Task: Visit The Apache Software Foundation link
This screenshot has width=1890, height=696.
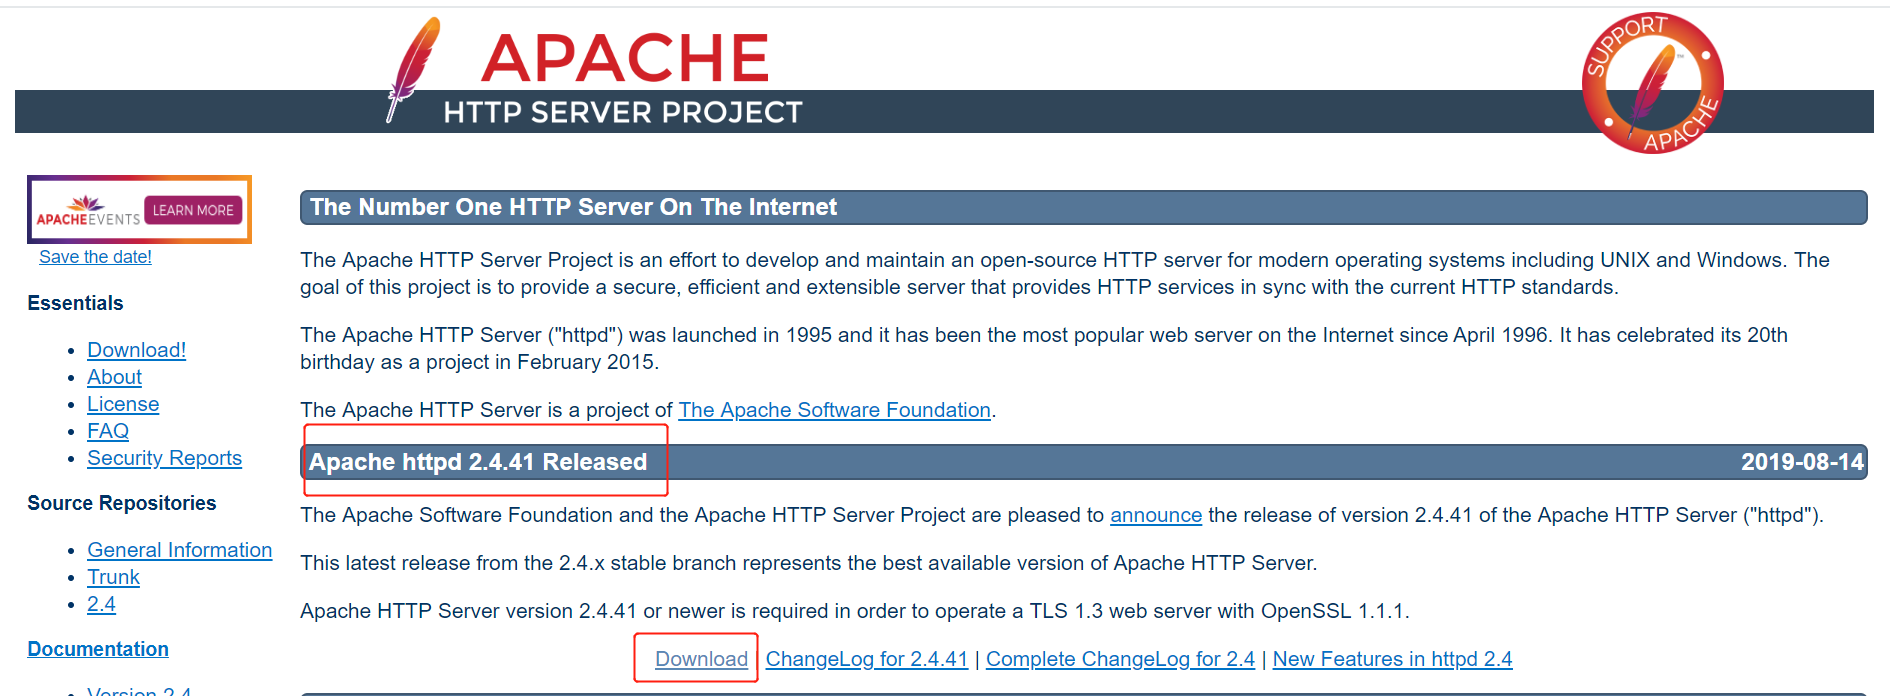Action: pyautogui.click(x=835, y=410)
